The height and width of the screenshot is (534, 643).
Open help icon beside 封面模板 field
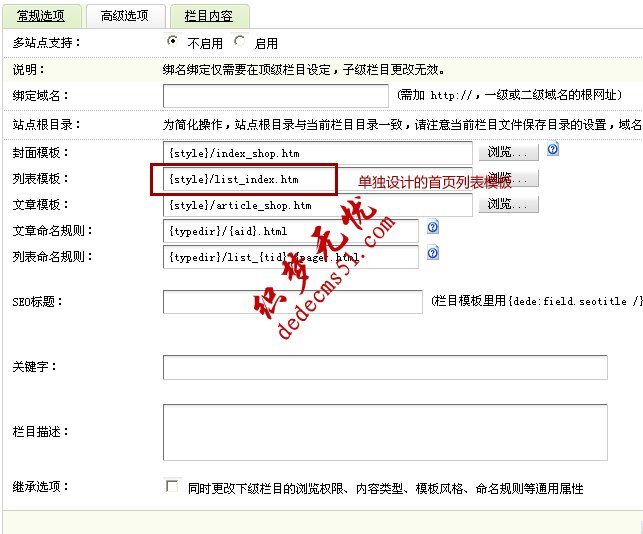click(552, 149)
